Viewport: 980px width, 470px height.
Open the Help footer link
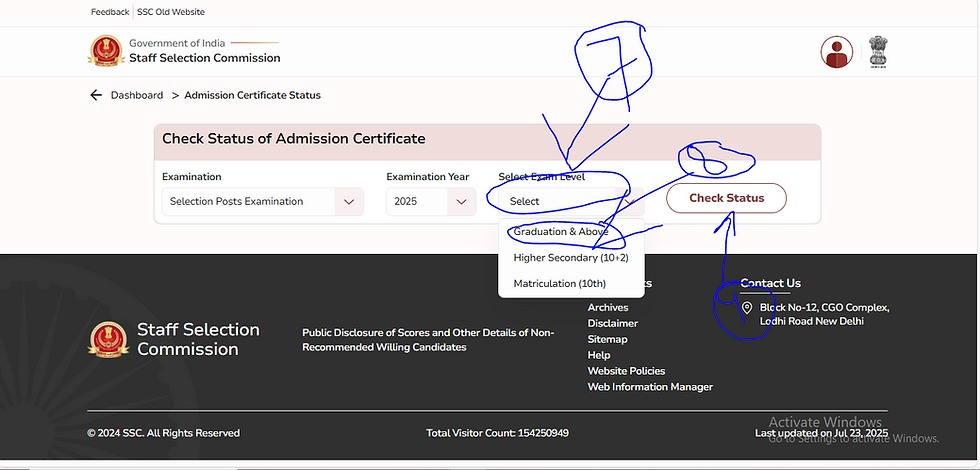(x=599, y=355)
